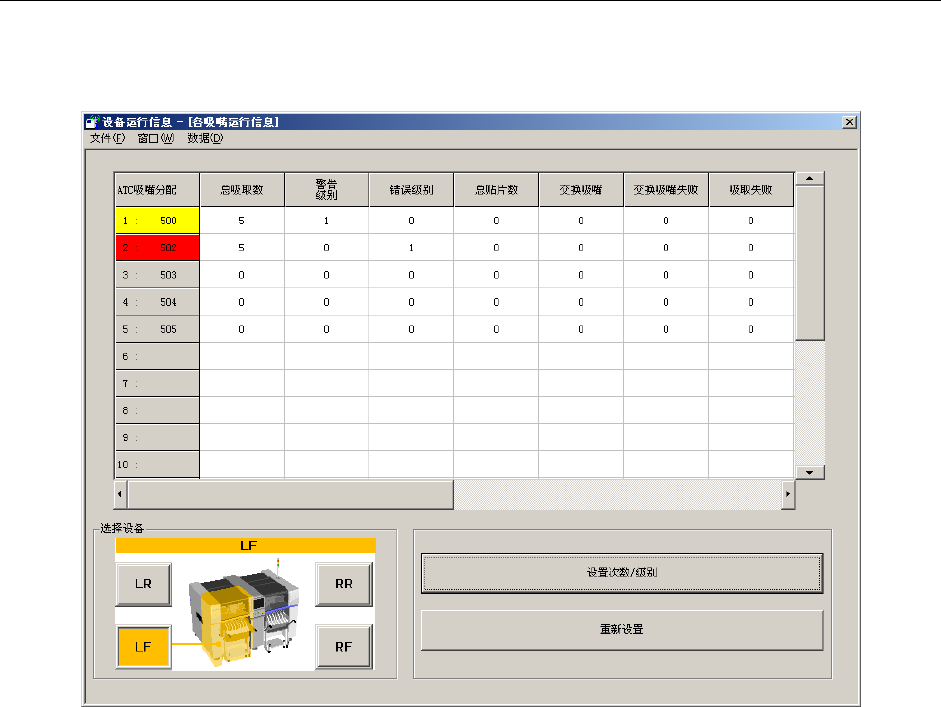Click 错误级别 value 1 in row 502
941x707 pixels.
[412, 248]
